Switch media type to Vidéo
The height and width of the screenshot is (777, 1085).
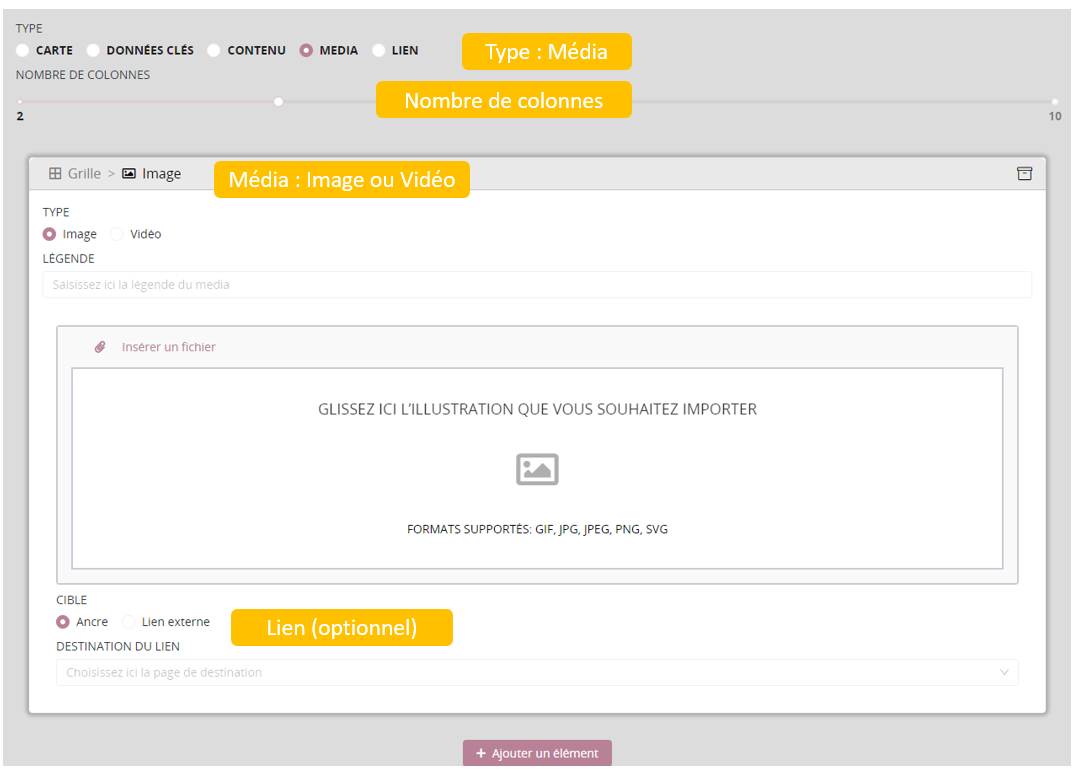coord(117,234)
